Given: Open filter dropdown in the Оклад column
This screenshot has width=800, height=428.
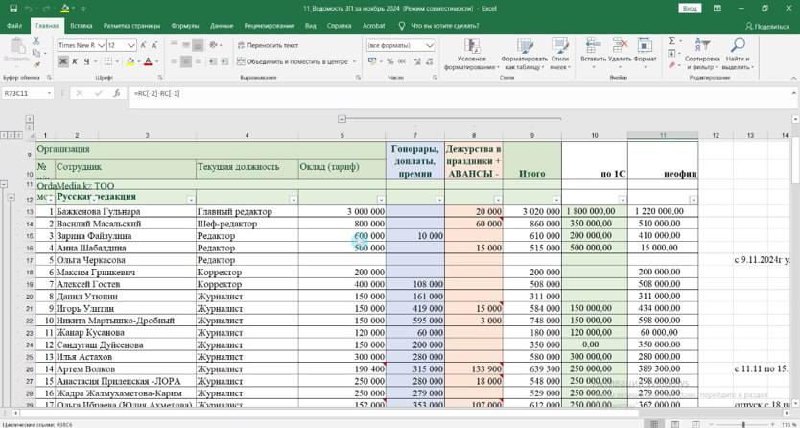Looking at the screenshot, I should pyautogui.click(x=379, y=199).
